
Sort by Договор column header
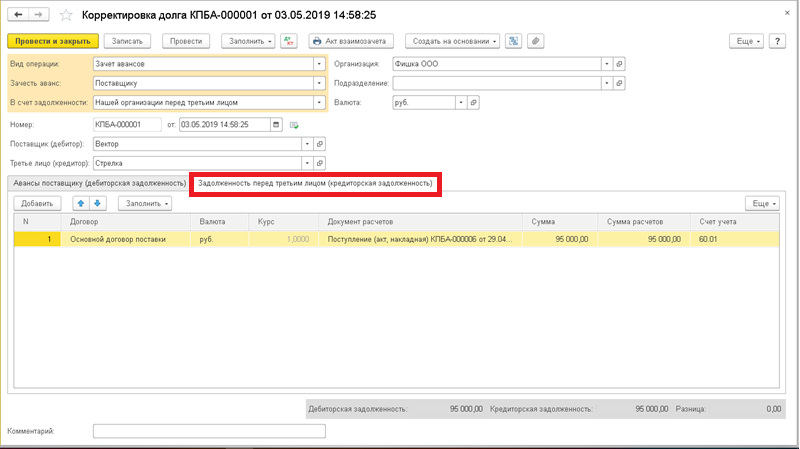click(126, 222)
